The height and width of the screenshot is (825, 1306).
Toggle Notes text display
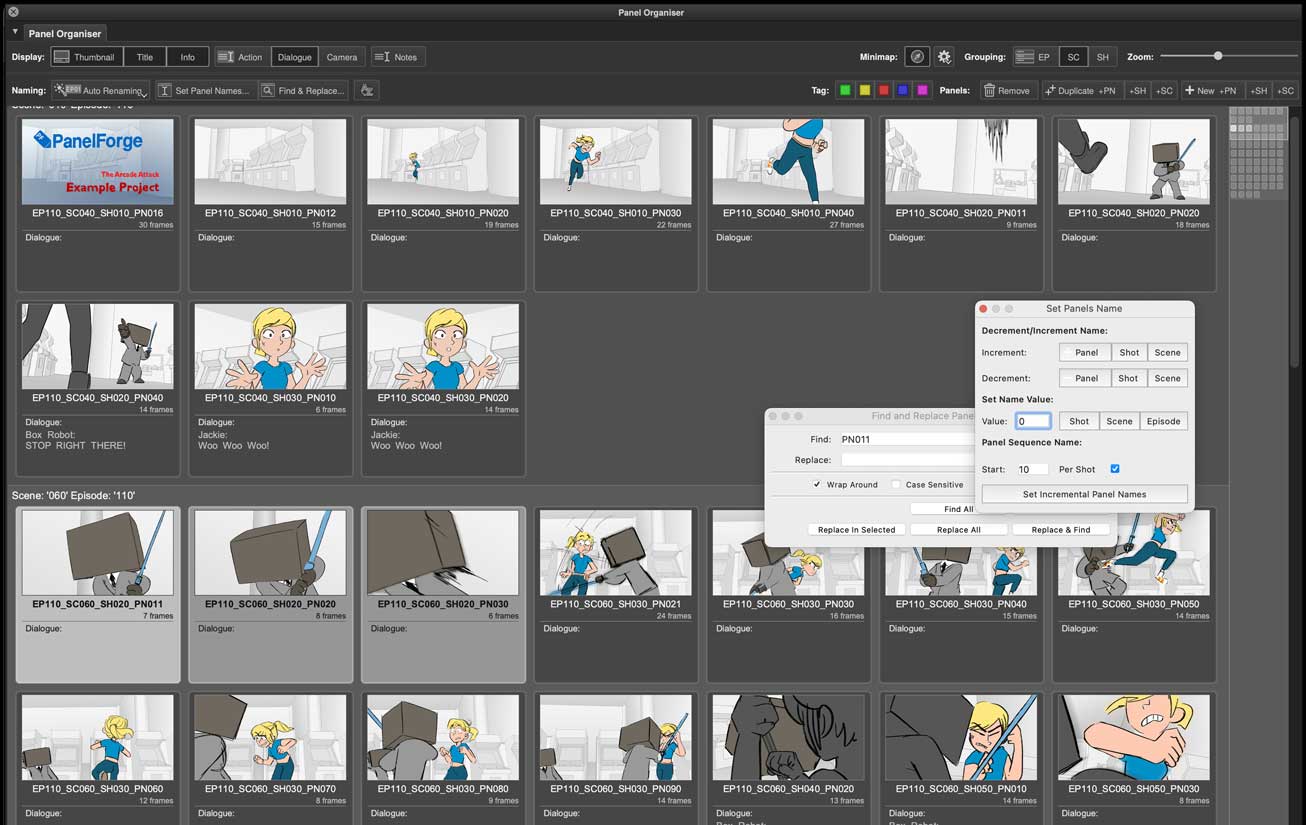pos(397,57)
